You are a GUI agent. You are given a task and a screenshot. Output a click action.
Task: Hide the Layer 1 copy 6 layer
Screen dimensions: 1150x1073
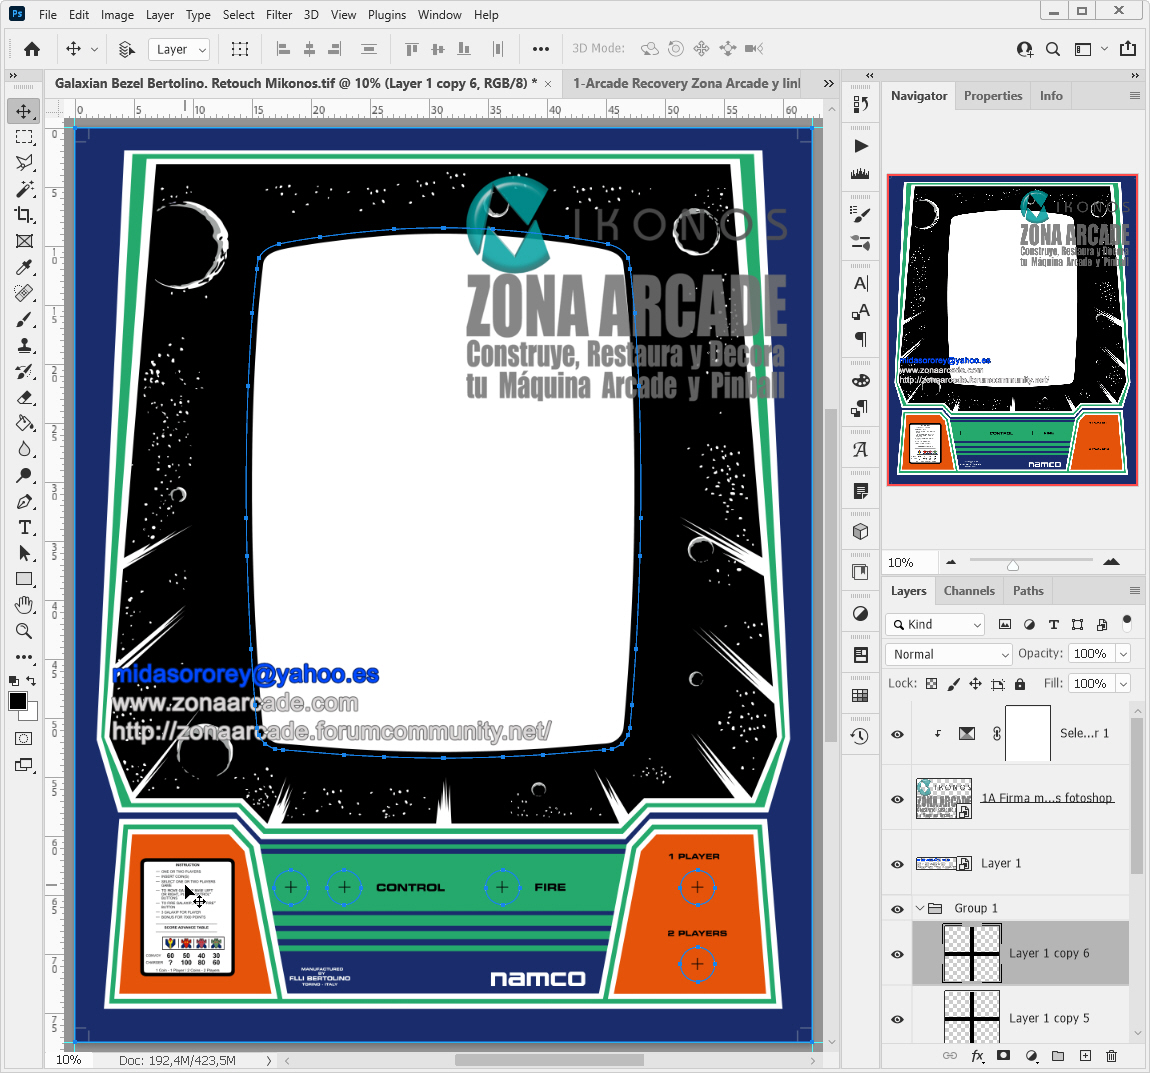pos(897,954)
